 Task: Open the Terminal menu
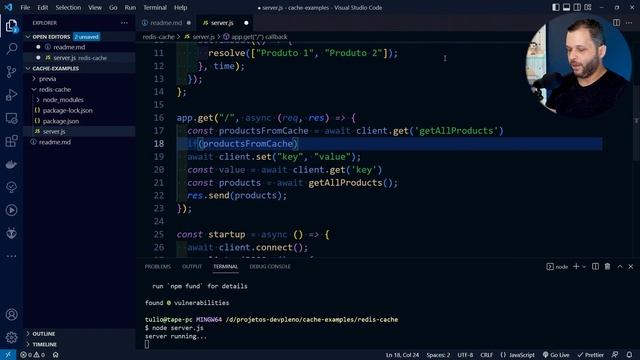pos(155,7)
